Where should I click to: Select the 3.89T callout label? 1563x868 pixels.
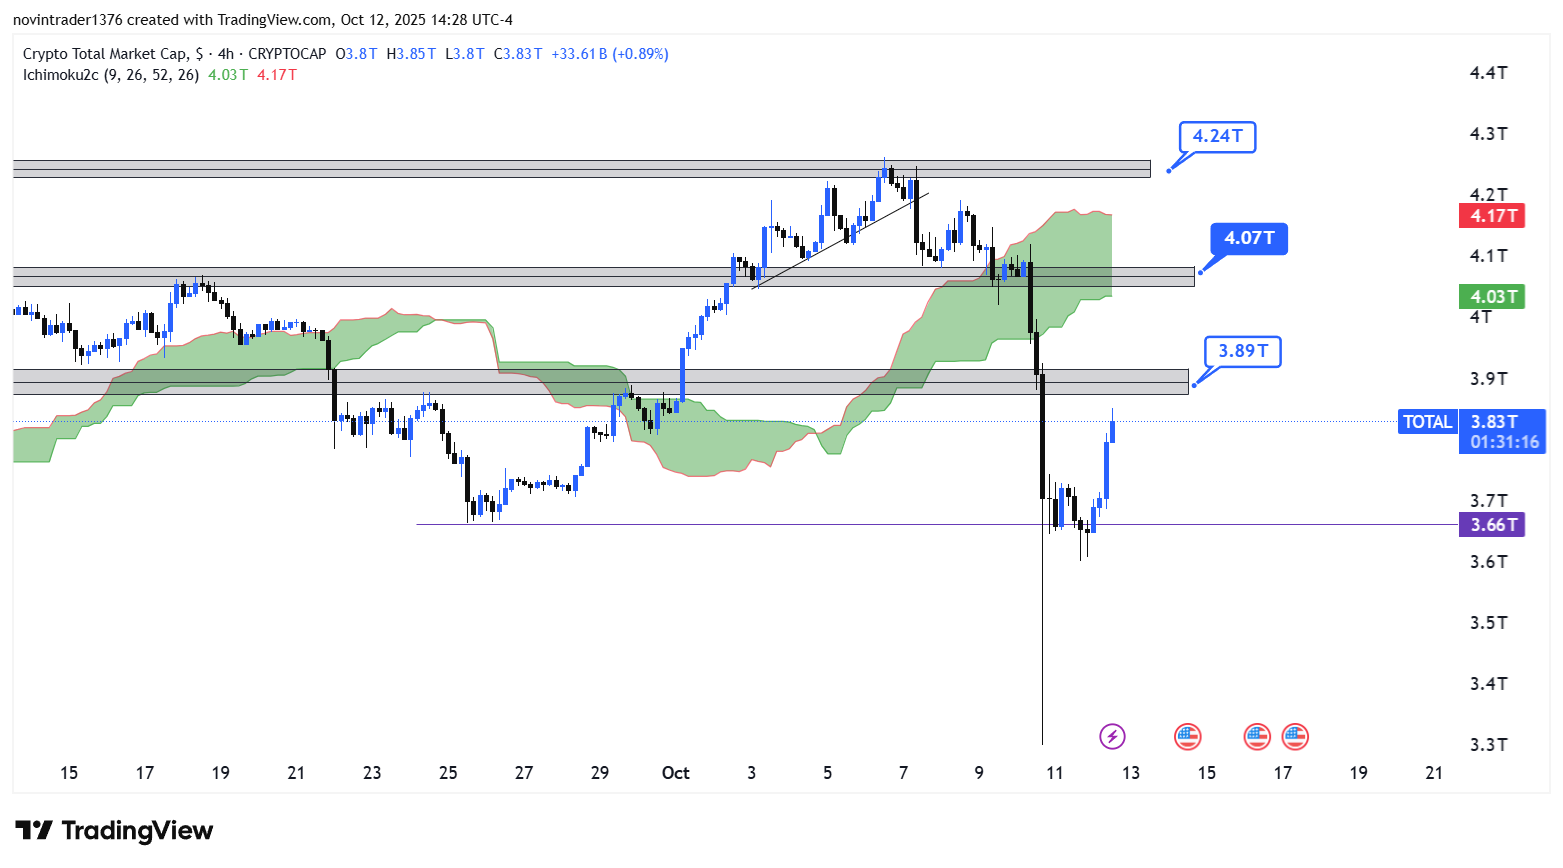point(1243,351)
